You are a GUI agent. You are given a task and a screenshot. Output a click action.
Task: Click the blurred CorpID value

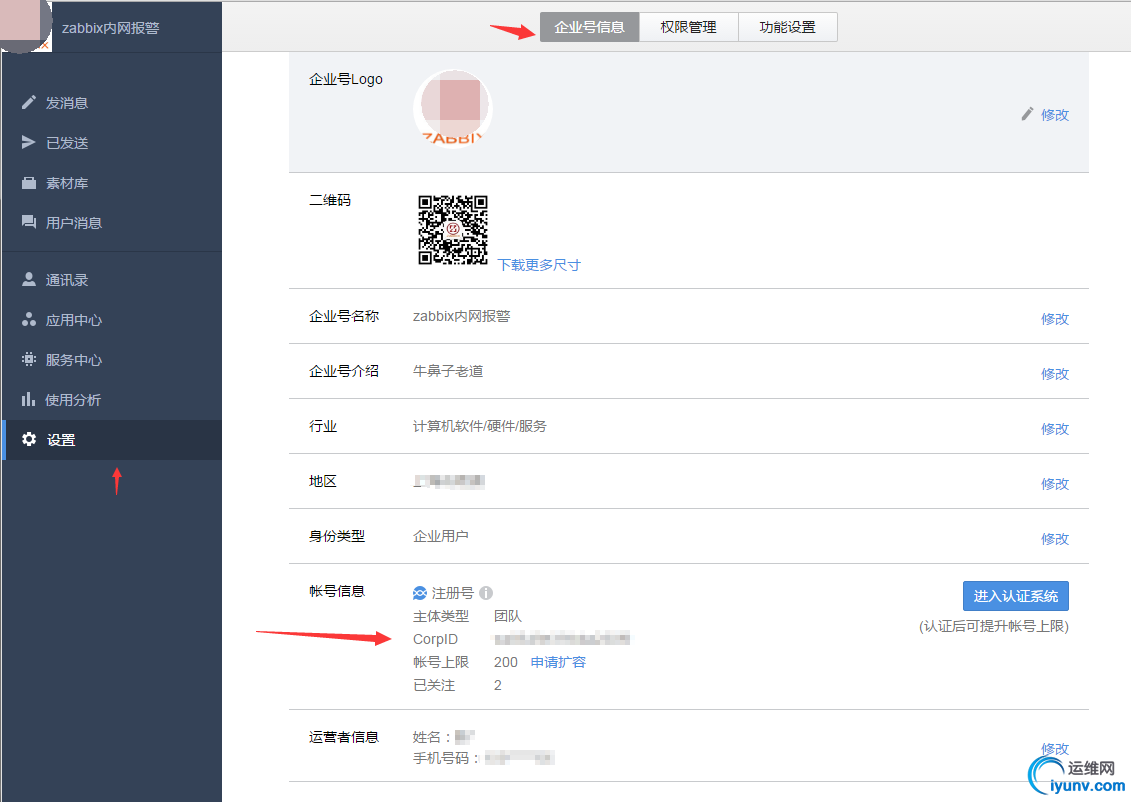[x=561, y=638]
